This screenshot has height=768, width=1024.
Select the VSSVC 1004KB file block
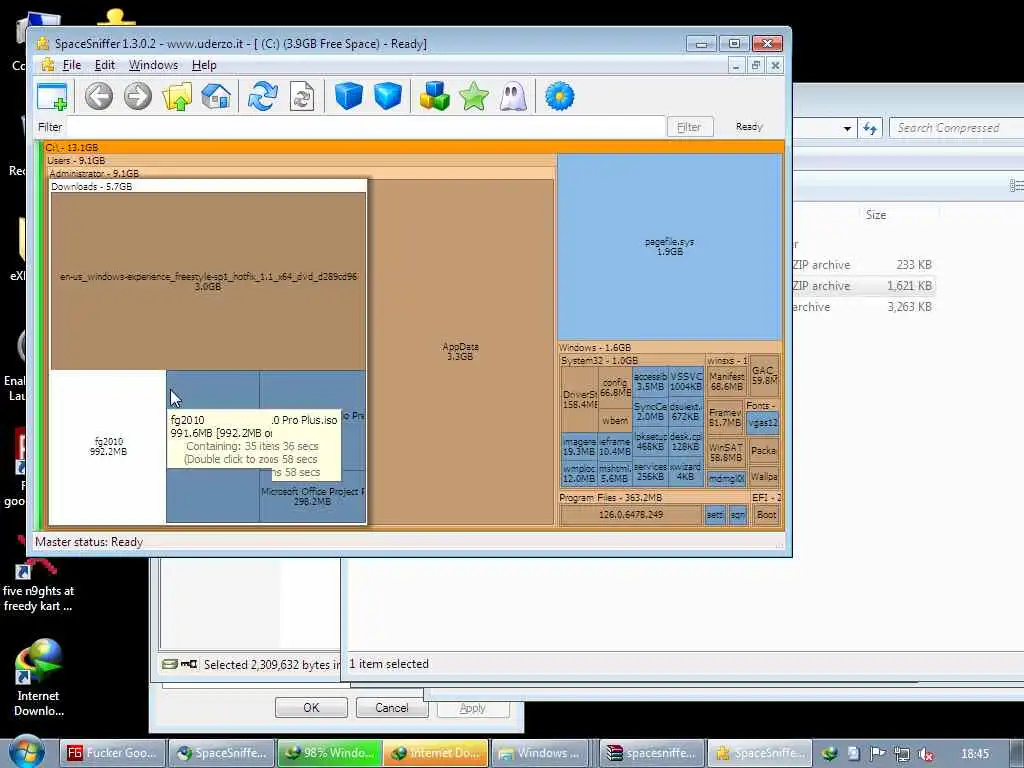pos(686,381)
